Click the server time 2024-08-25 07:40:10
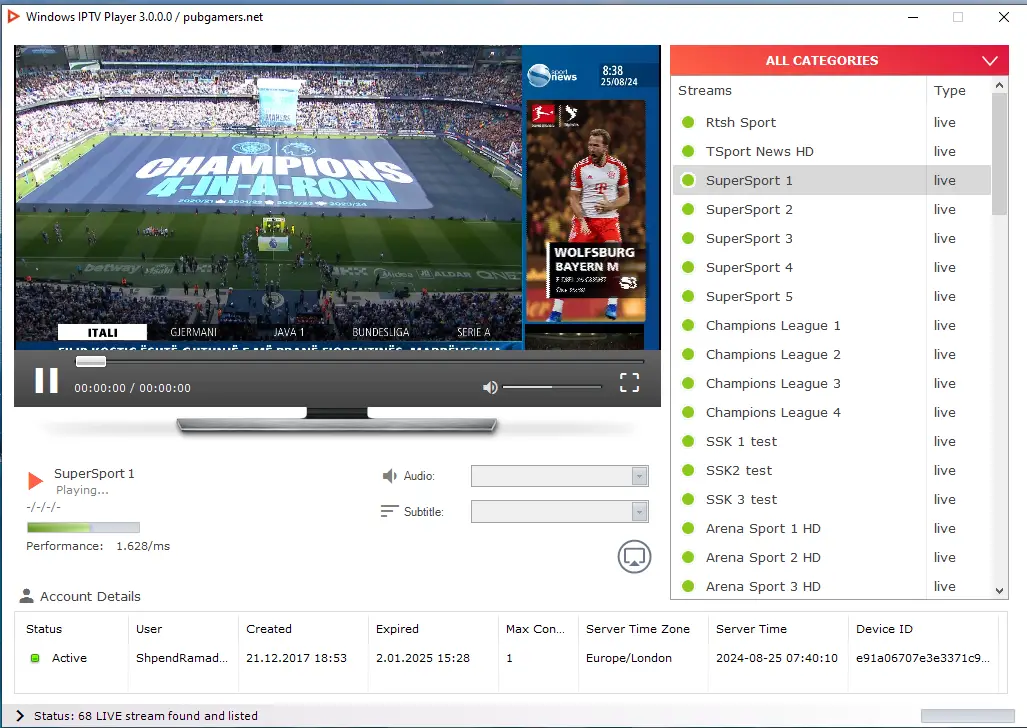 [x=777, y=658]
